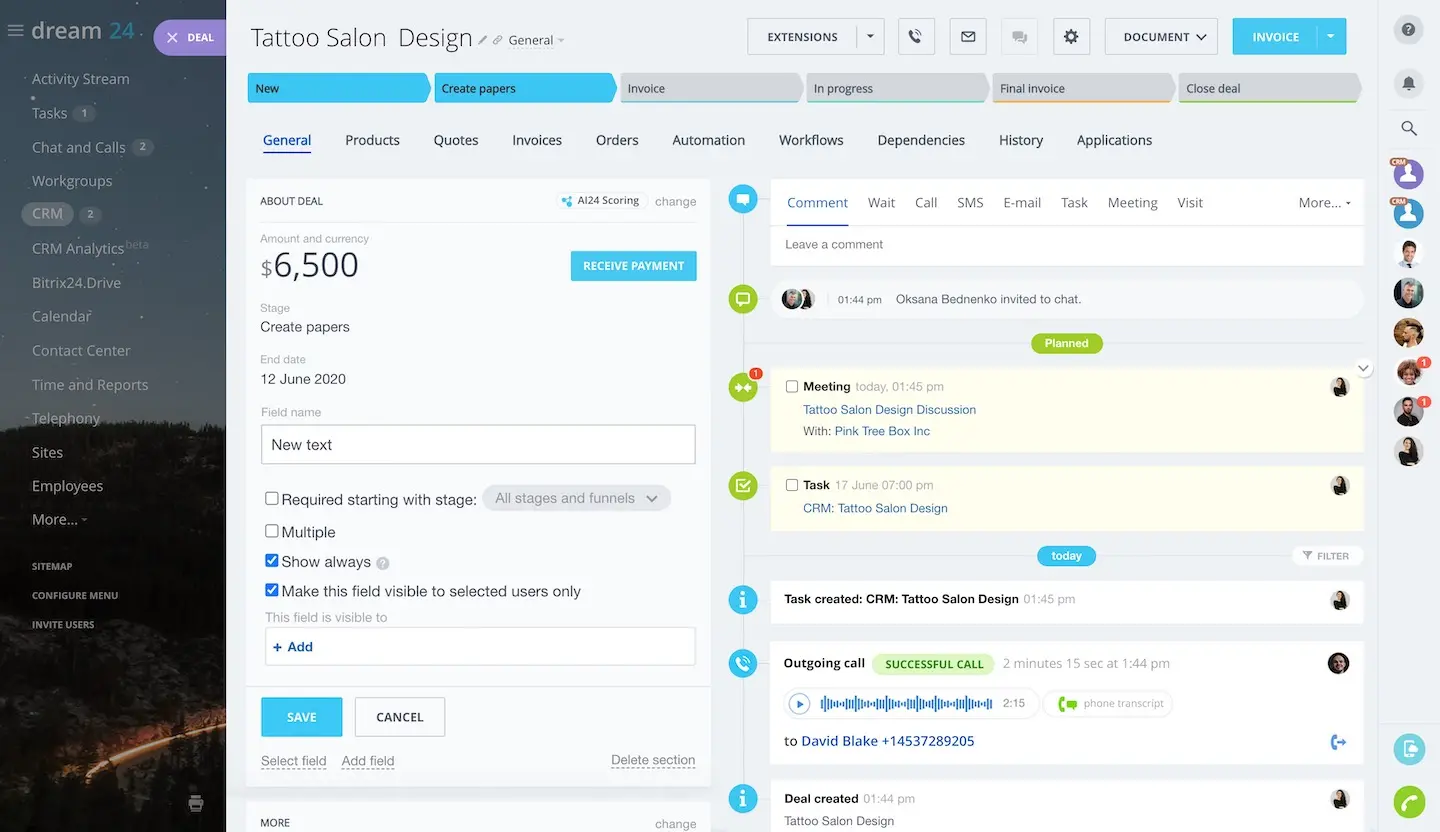Screen dimensions: 1440x832
Task: Enable the Multiple checkbox
Action: pos(271,531)
